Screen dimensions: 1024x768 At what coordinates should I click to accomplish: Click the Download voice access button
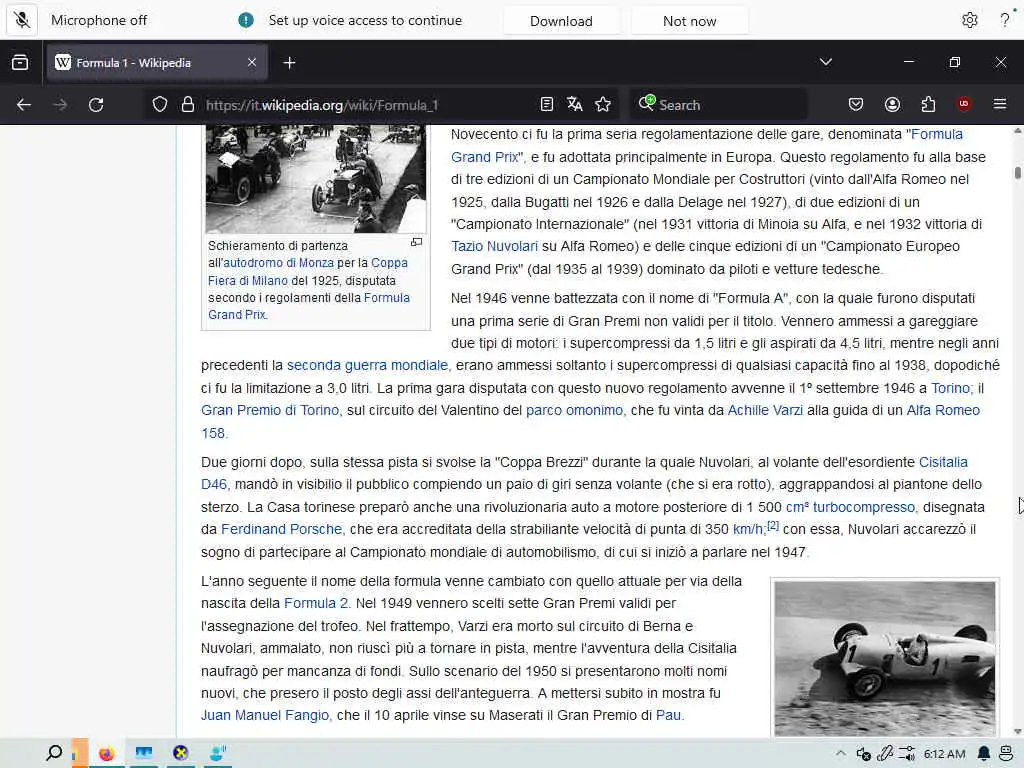[x=561, y=21]
